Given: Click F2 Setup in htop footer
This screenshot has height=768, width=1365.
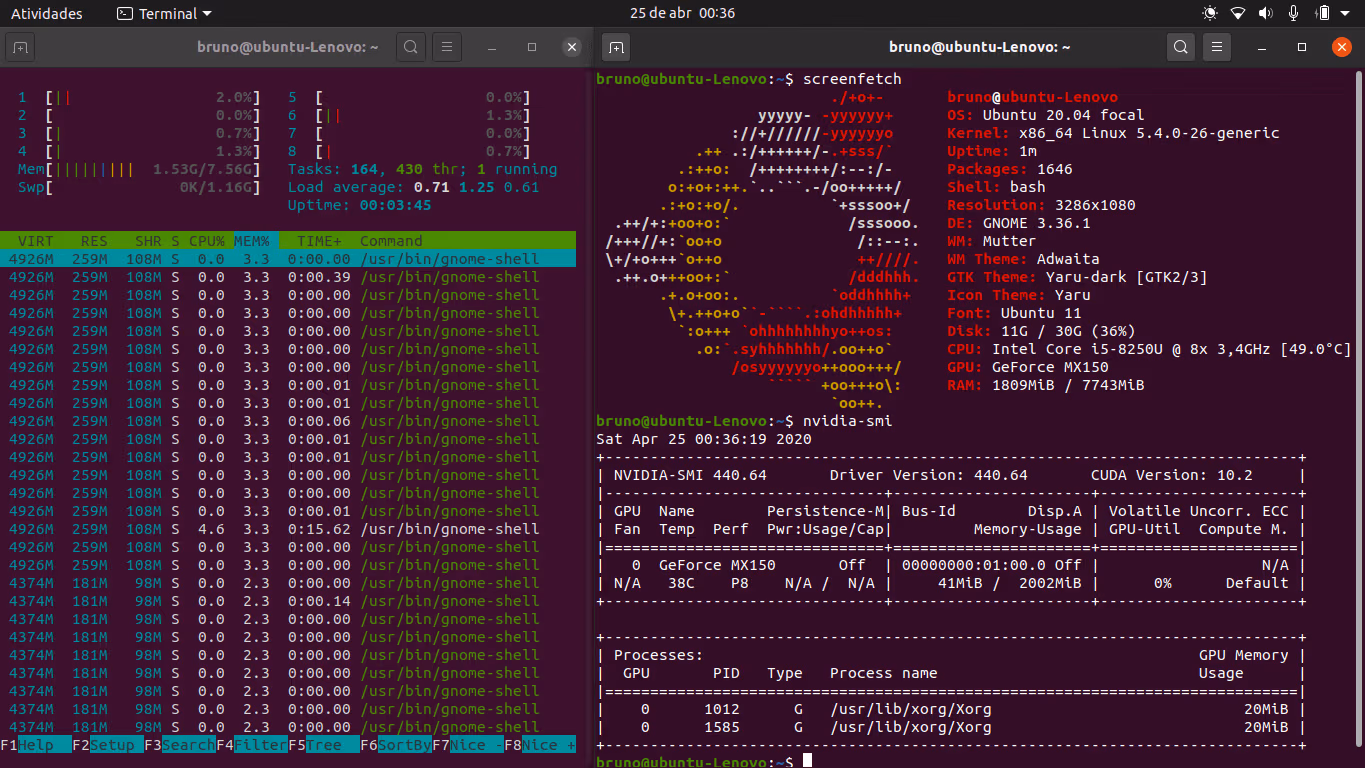Looking at the screenshot, I should click(108, 745).
